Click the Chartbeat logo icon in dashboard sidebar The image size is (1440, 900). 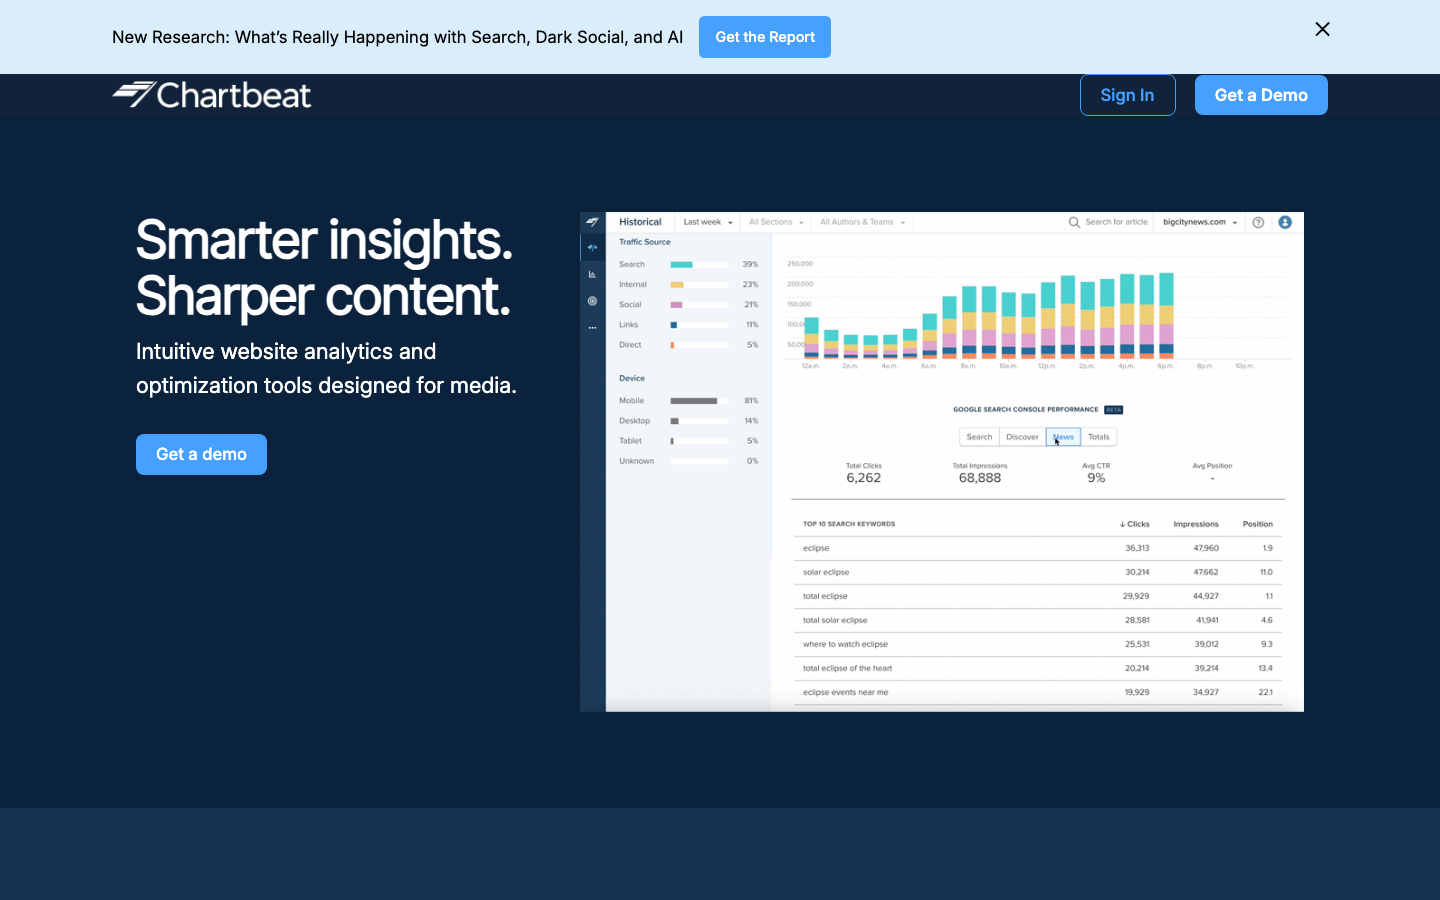pos(592,222)
